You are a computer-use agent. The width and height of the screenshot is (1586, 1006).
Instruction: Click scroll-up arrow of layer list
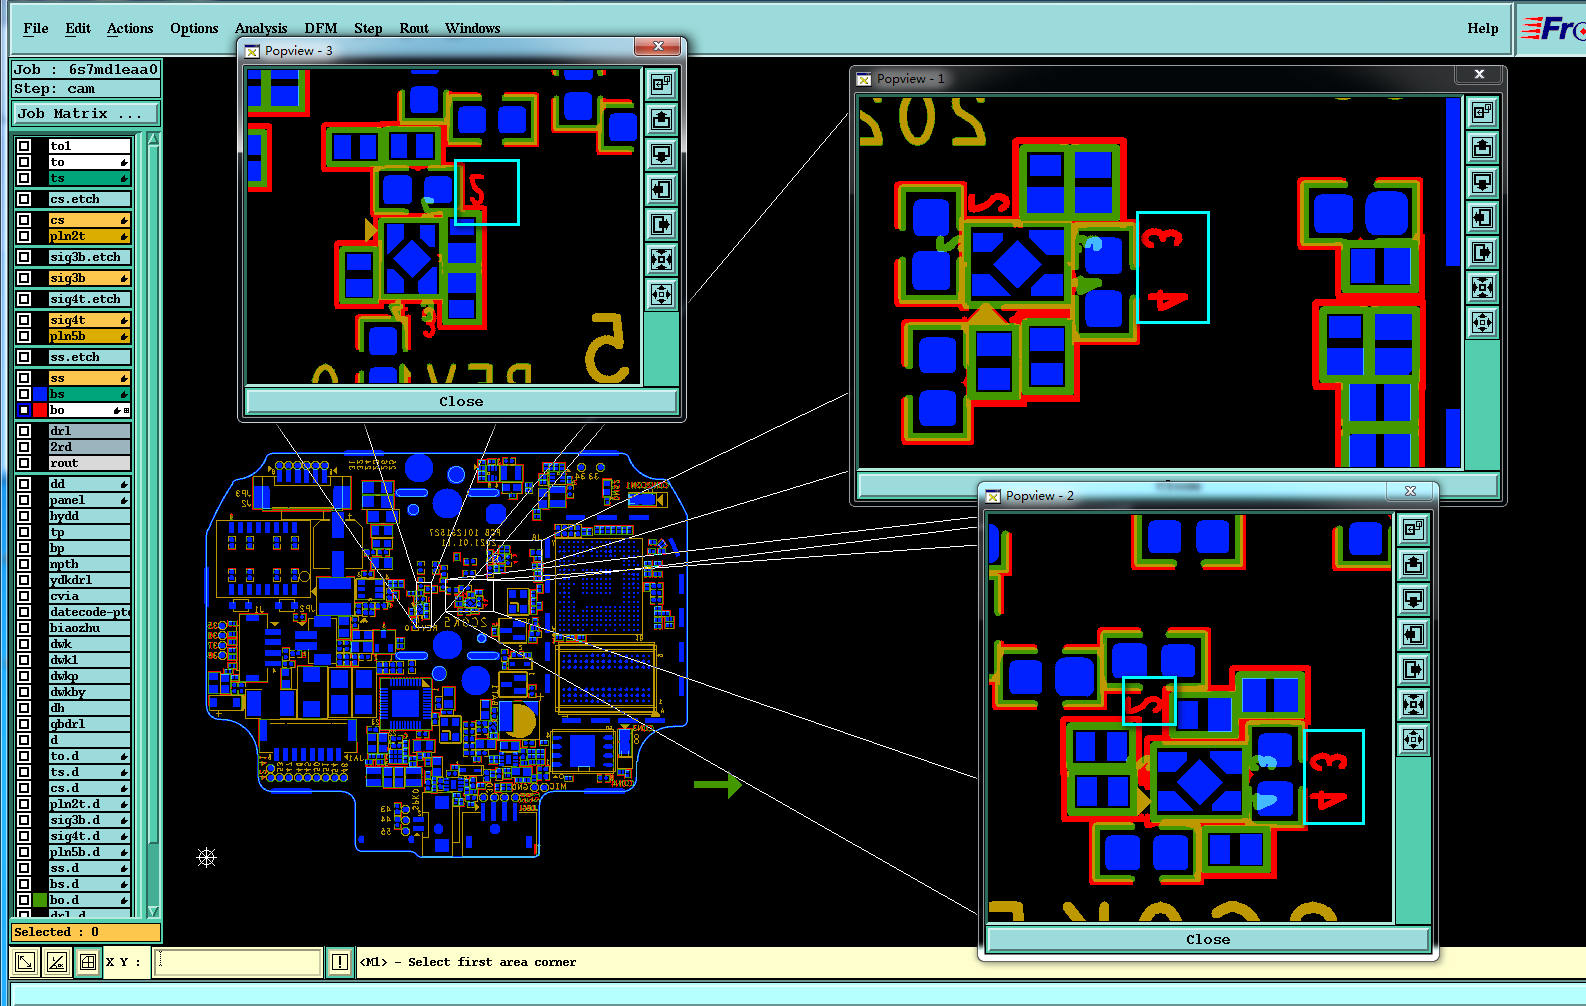click(x=153, y=140)
